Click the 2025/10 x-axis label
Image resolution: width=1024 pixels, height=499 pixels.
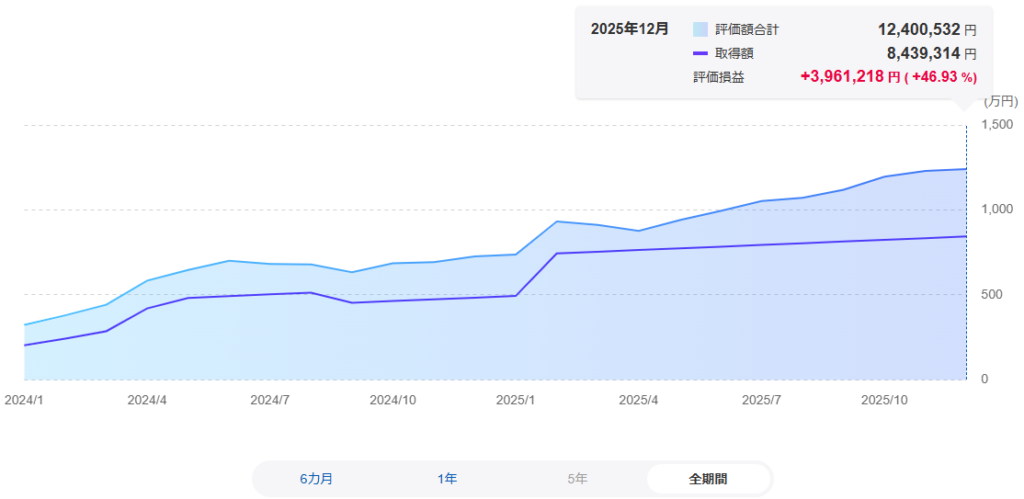(x=884, y=399)
